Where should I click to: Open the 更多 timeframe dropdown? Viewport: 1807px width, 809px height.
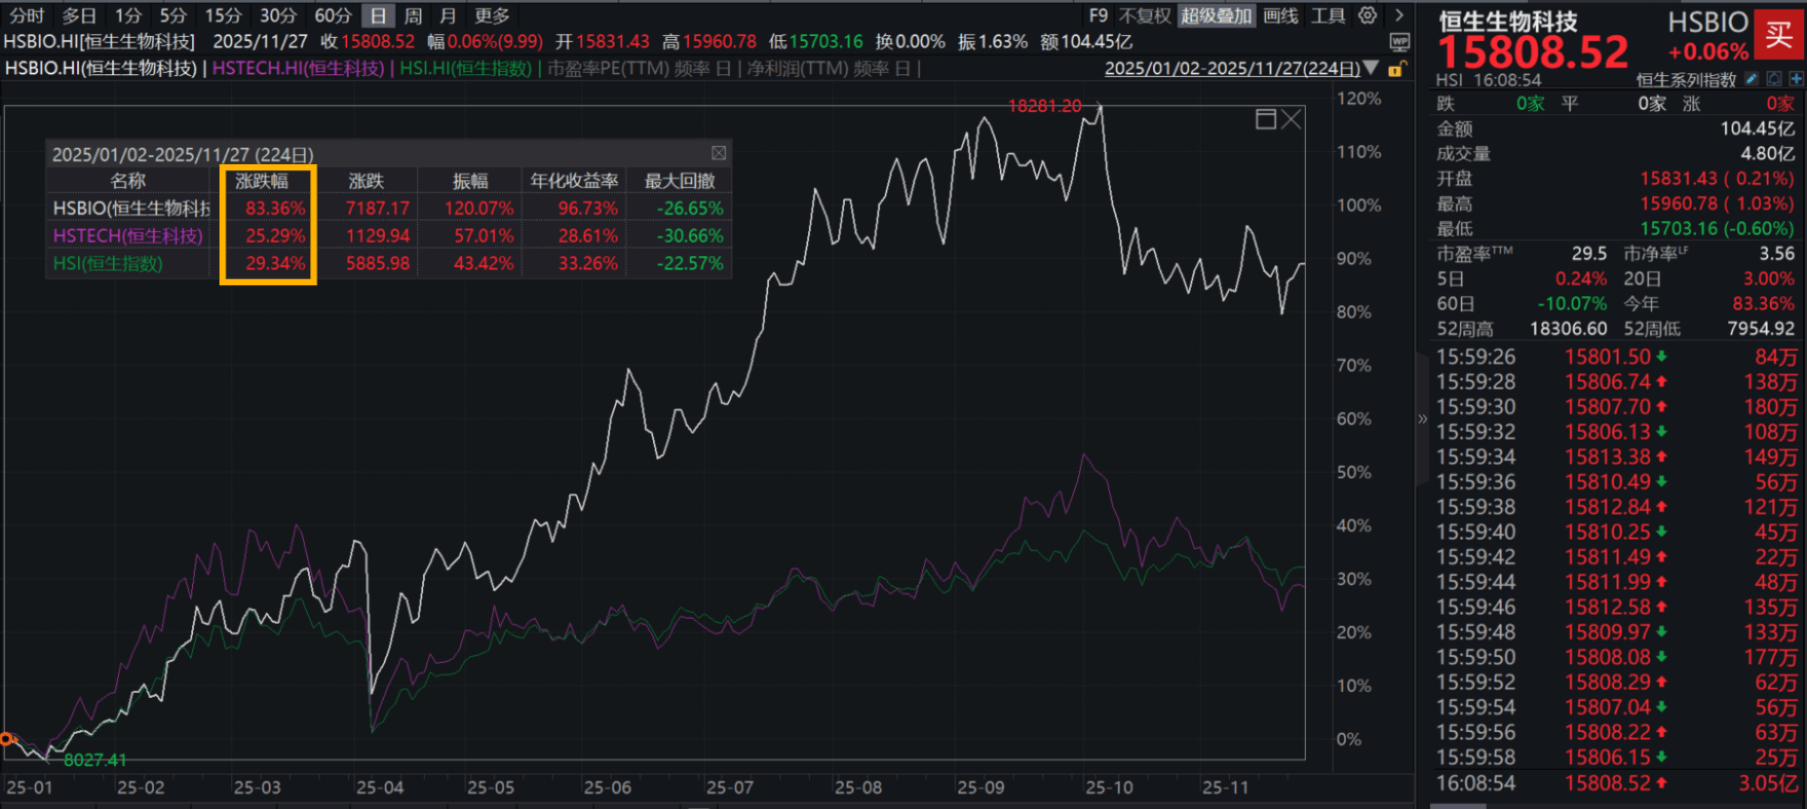pos(491,16)
